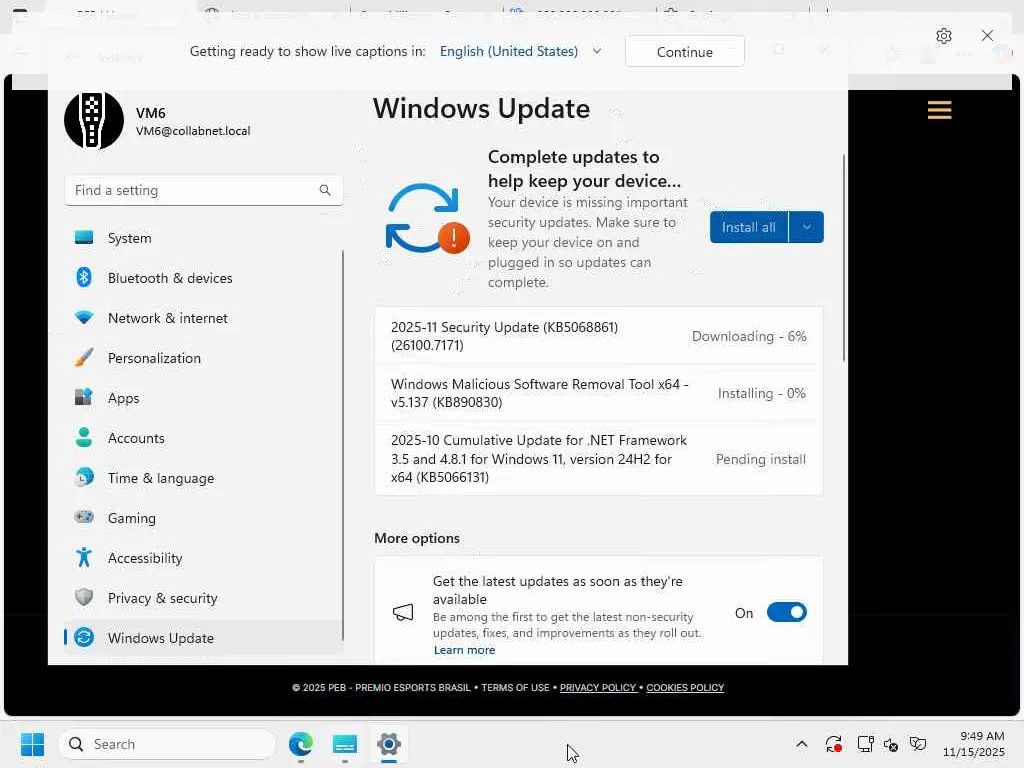Select Personalization in settings sidebar
1024x768 pixels.
203,358
